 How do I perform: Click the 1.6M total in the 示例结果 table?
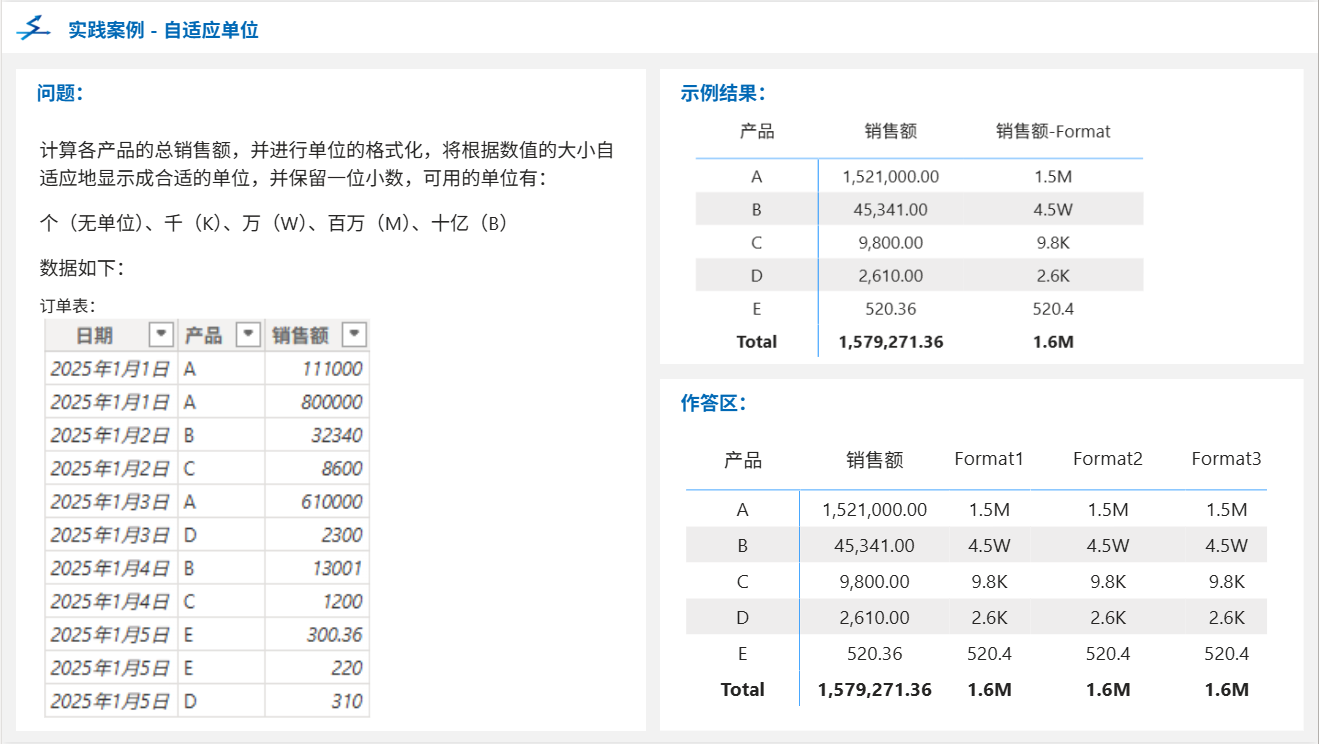(1053, 341)
